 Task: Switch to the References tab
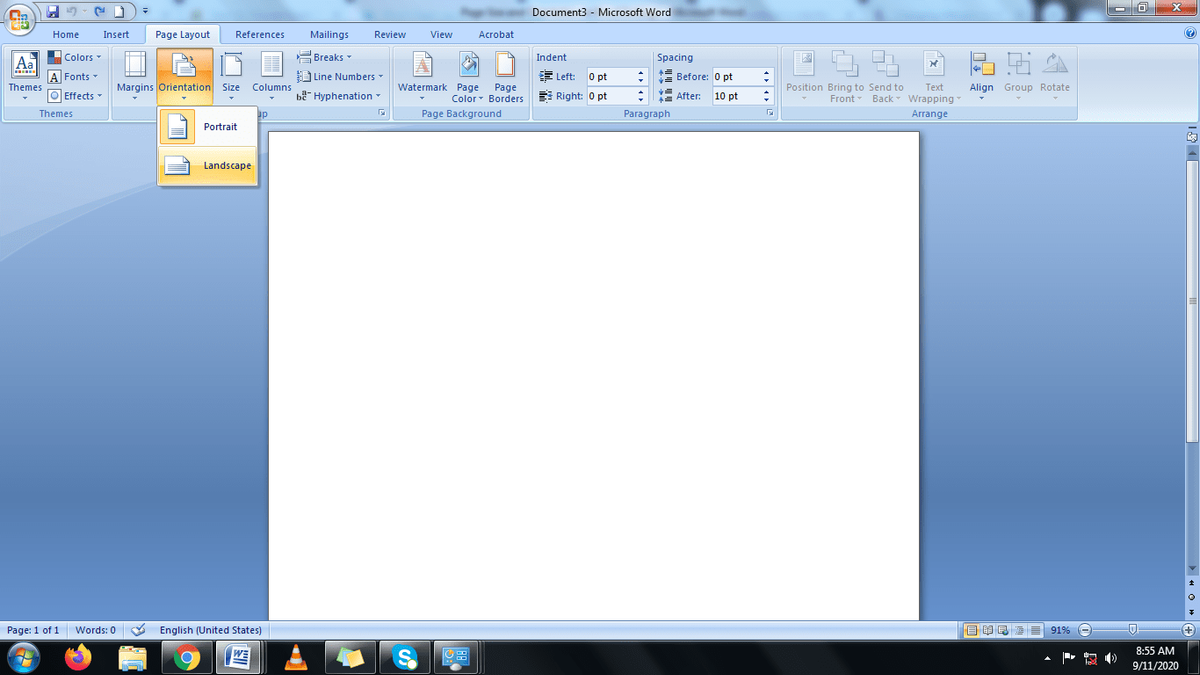point(260,35)
